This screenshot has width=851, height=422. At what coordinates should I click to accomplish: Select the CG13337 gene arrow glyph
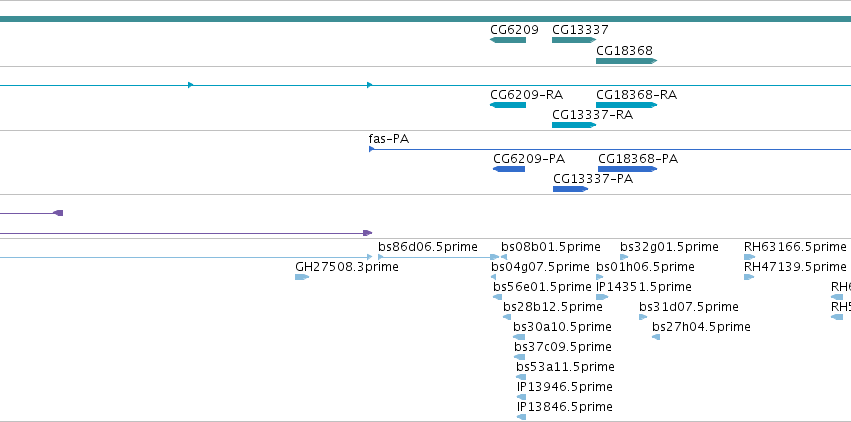click(574, 40)
